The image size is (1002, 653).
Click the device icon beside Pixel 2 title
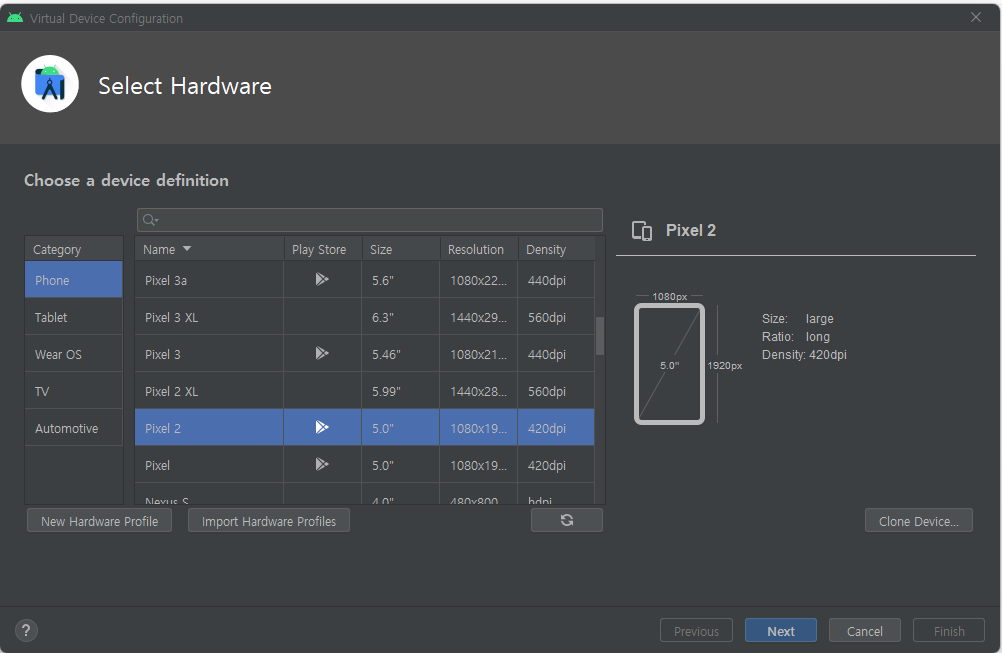[642, 231]
